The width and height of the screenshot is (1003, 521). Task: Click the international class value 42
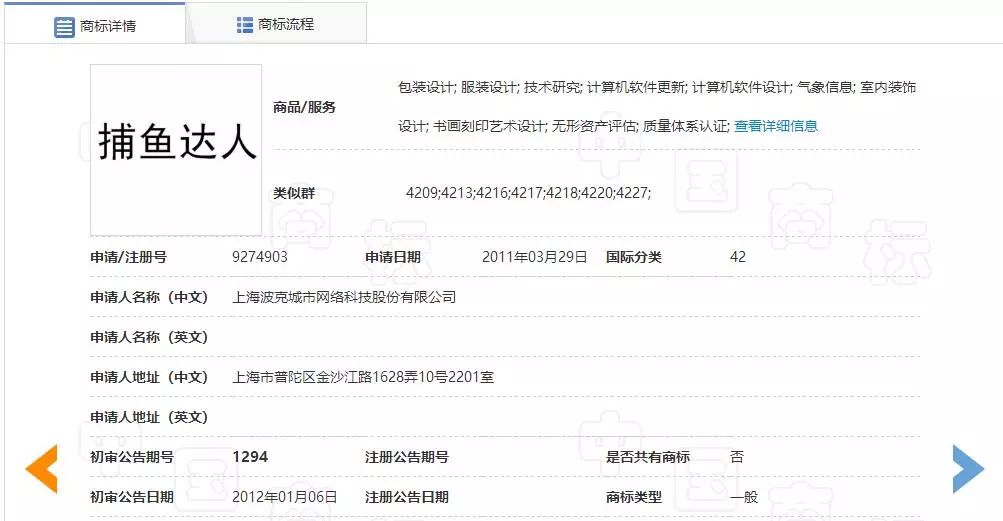click(738, 257)
